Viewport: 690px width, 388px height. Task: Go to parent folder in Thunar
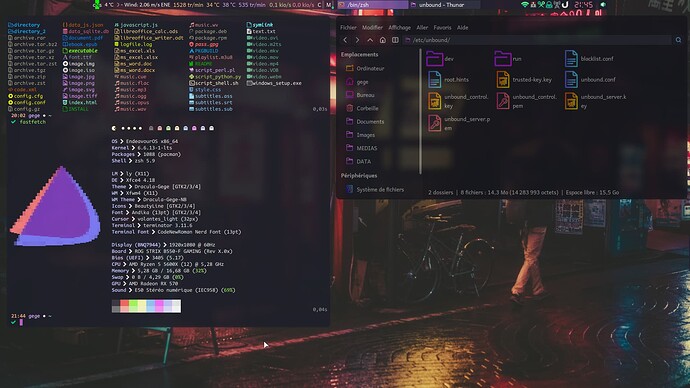coord(370,40)
